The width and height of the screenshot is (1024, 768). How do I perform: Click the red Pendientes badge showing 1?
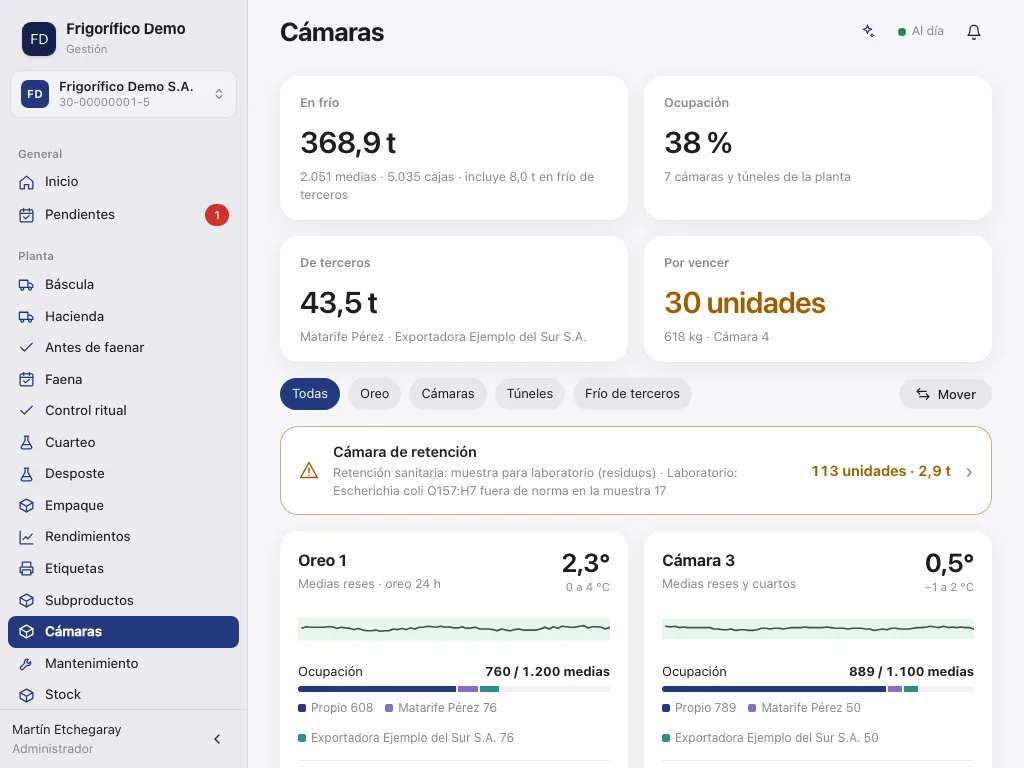point(217,215)
